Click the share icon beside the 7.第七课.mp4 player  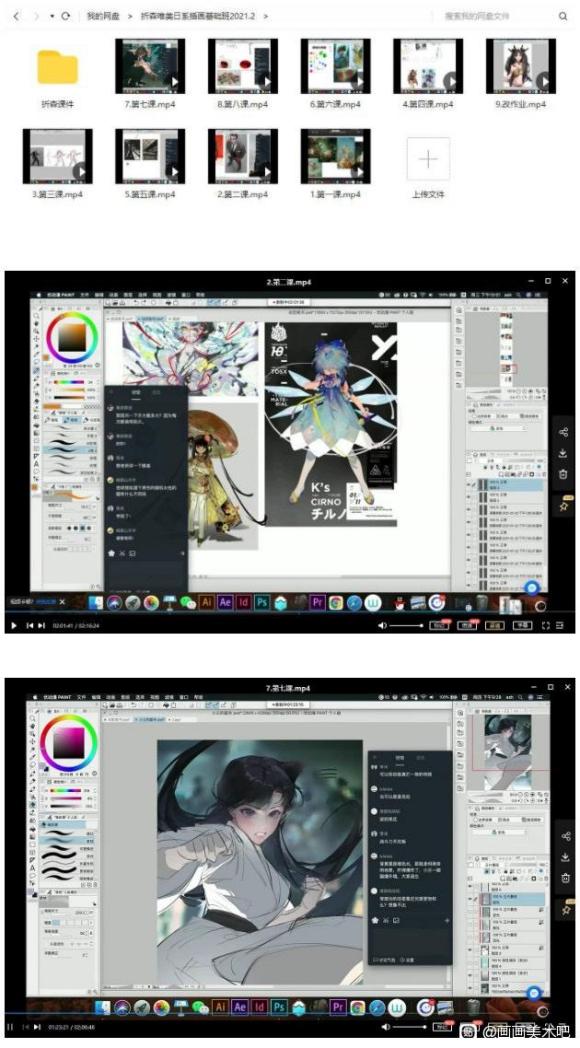(x=565, y=836)
